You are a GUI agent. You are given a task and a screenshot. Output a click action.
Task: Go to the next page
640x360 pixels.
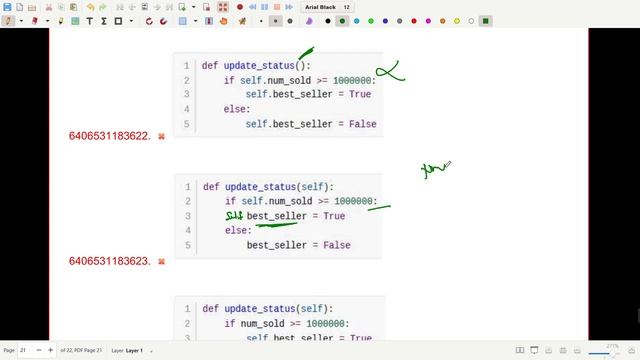(157, 7)
